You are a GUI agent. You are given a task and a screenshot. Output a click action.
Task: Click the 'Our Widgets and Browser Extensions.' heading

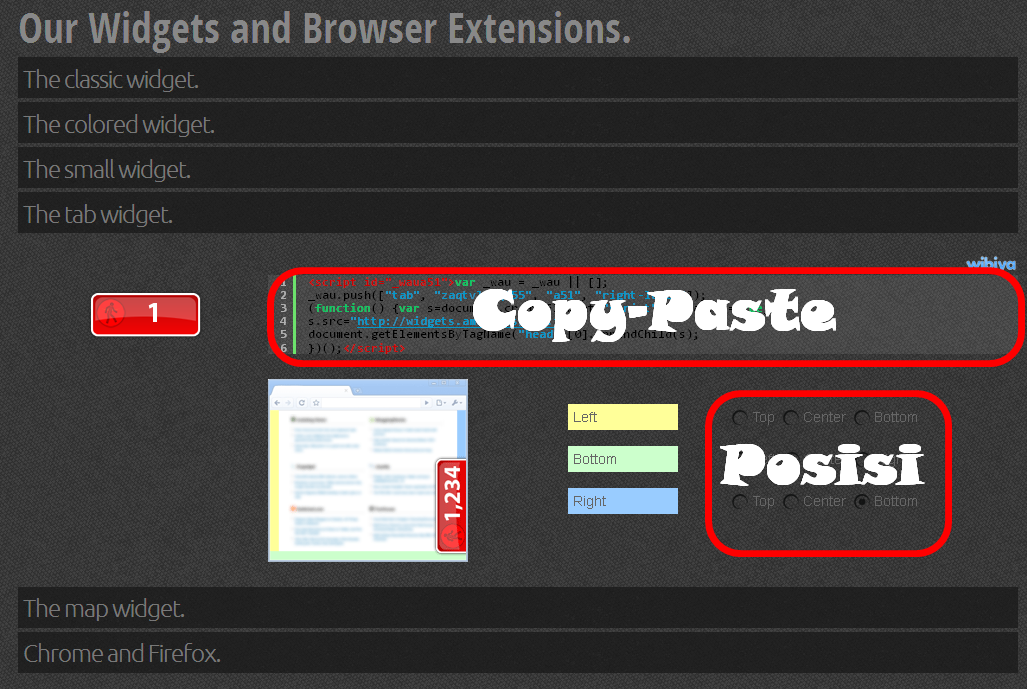325,29
